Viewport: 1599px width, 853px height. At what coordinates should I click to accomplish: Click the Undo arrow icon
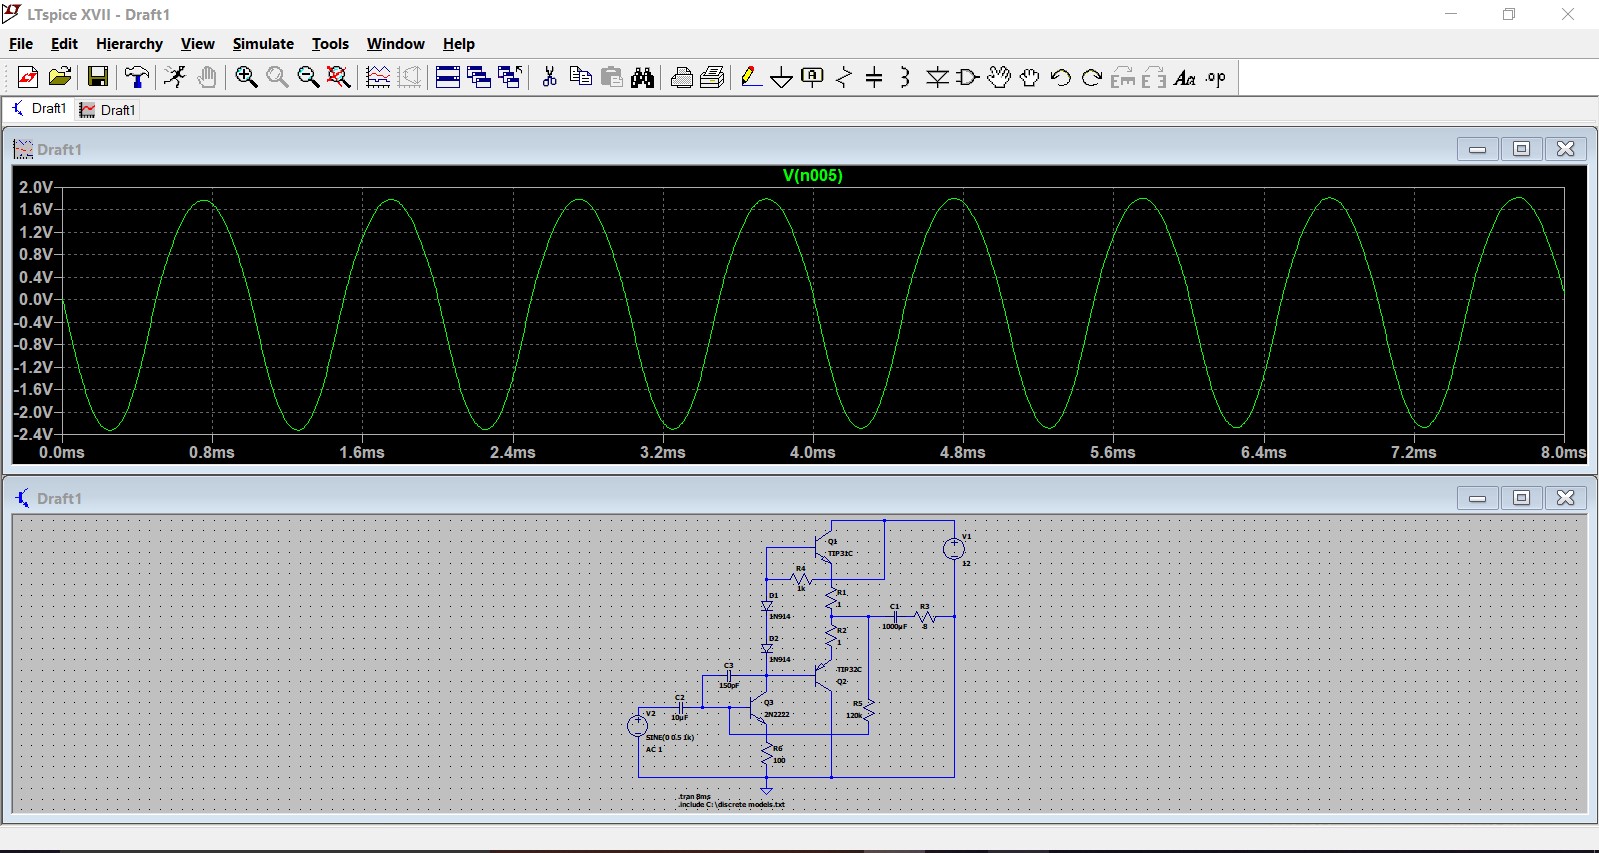[1061, 77]
